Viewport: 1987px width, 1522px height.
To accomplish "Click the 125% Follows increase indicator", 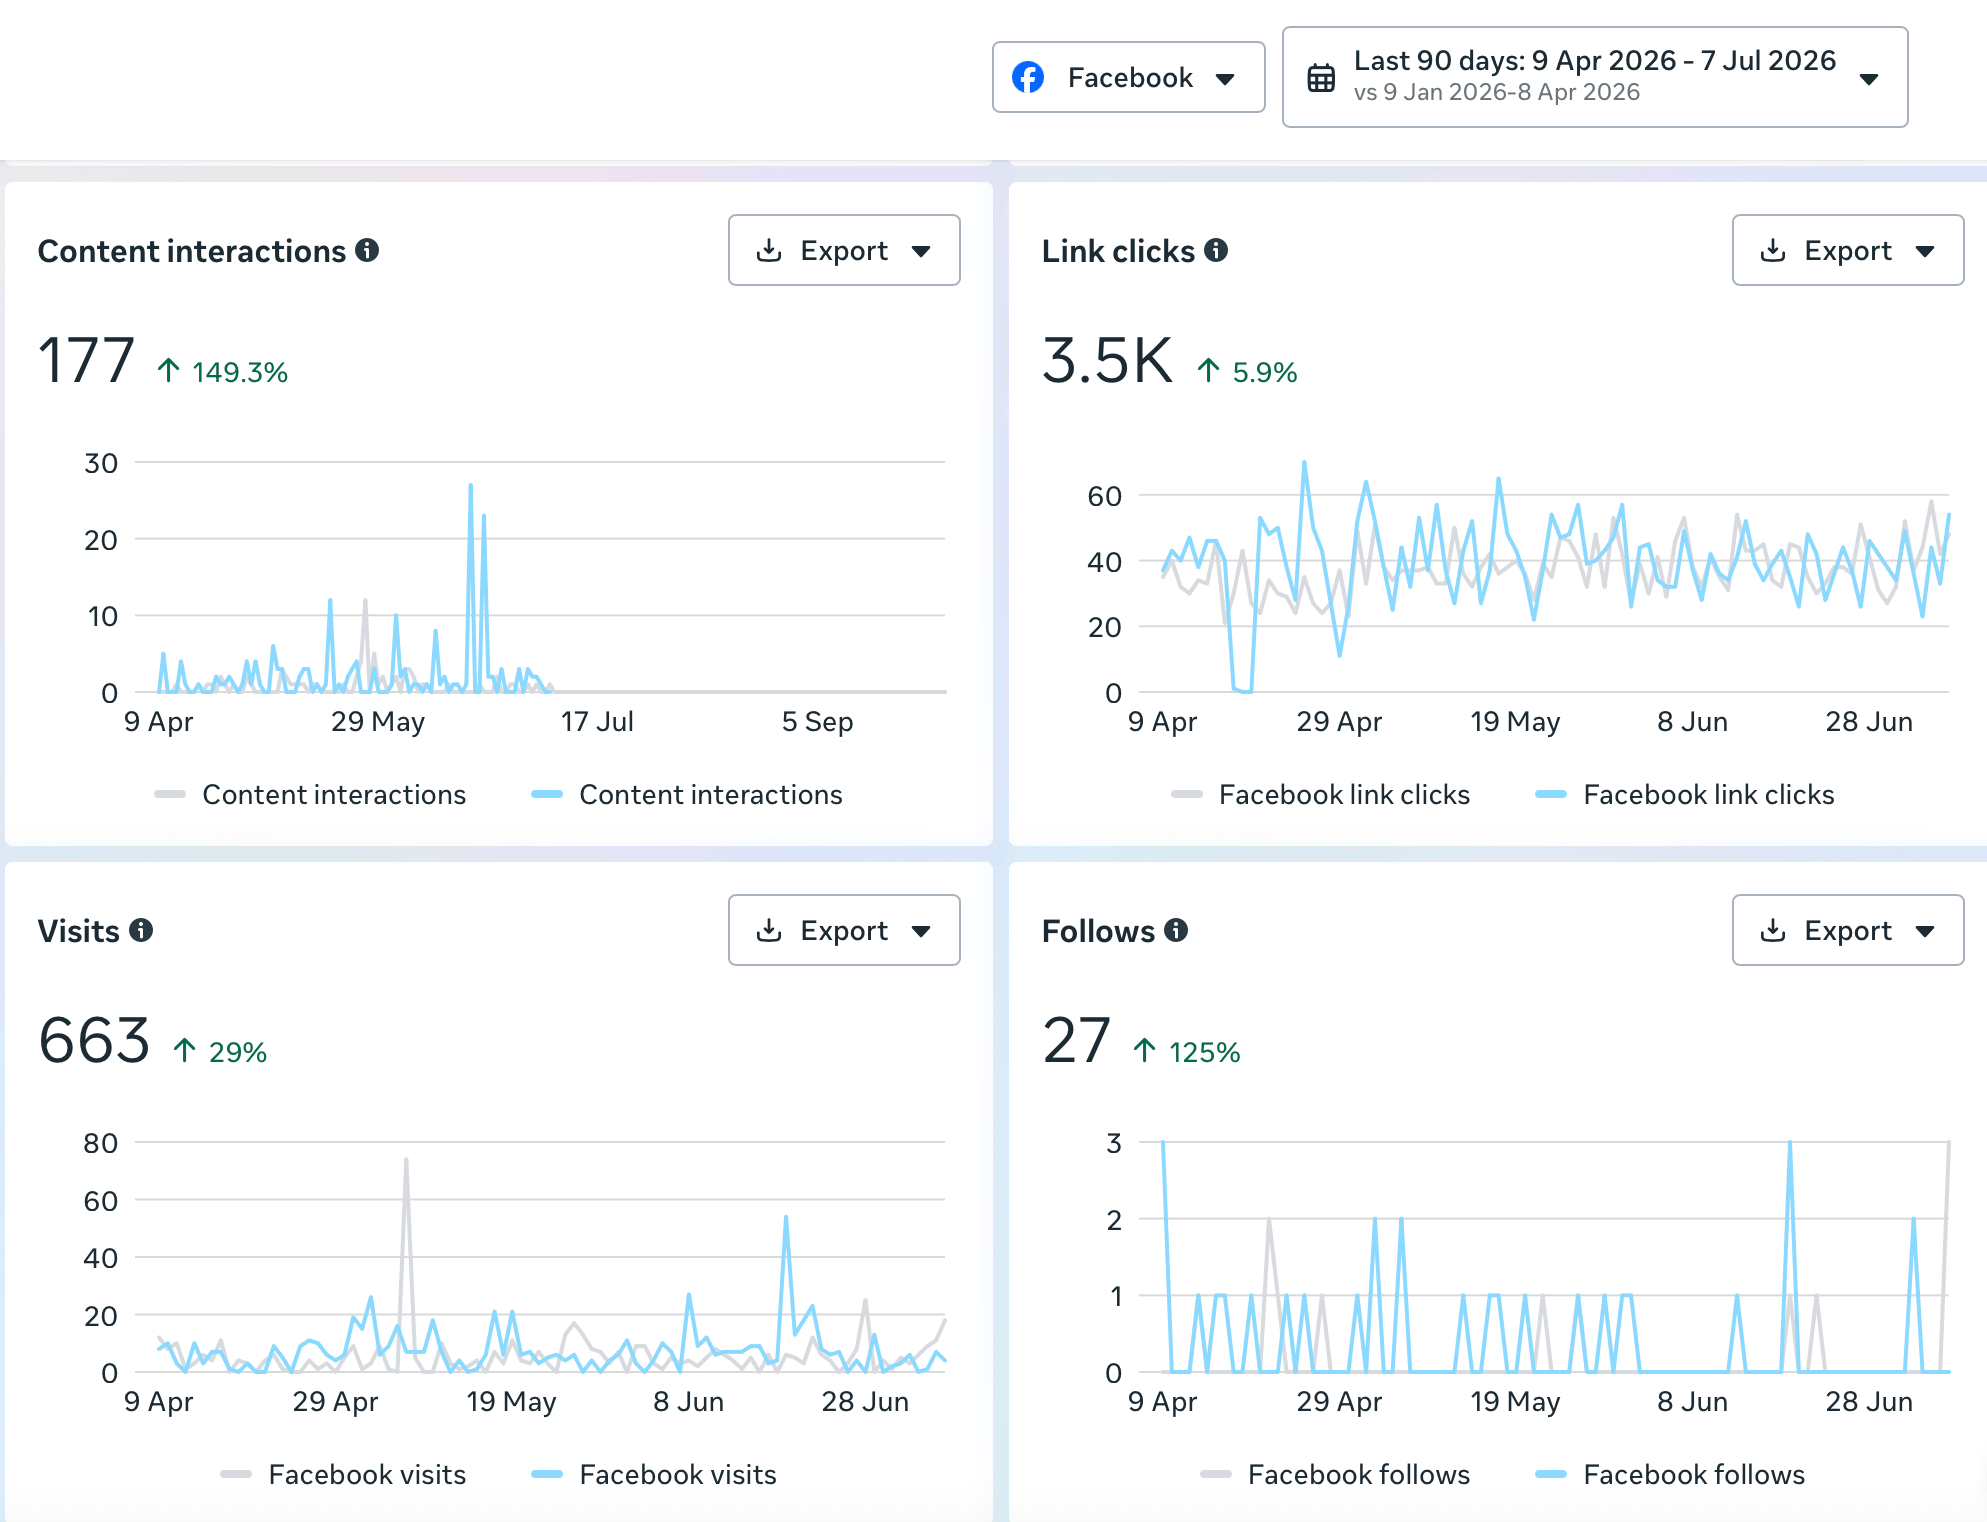I will [x=1186, y=1052].
